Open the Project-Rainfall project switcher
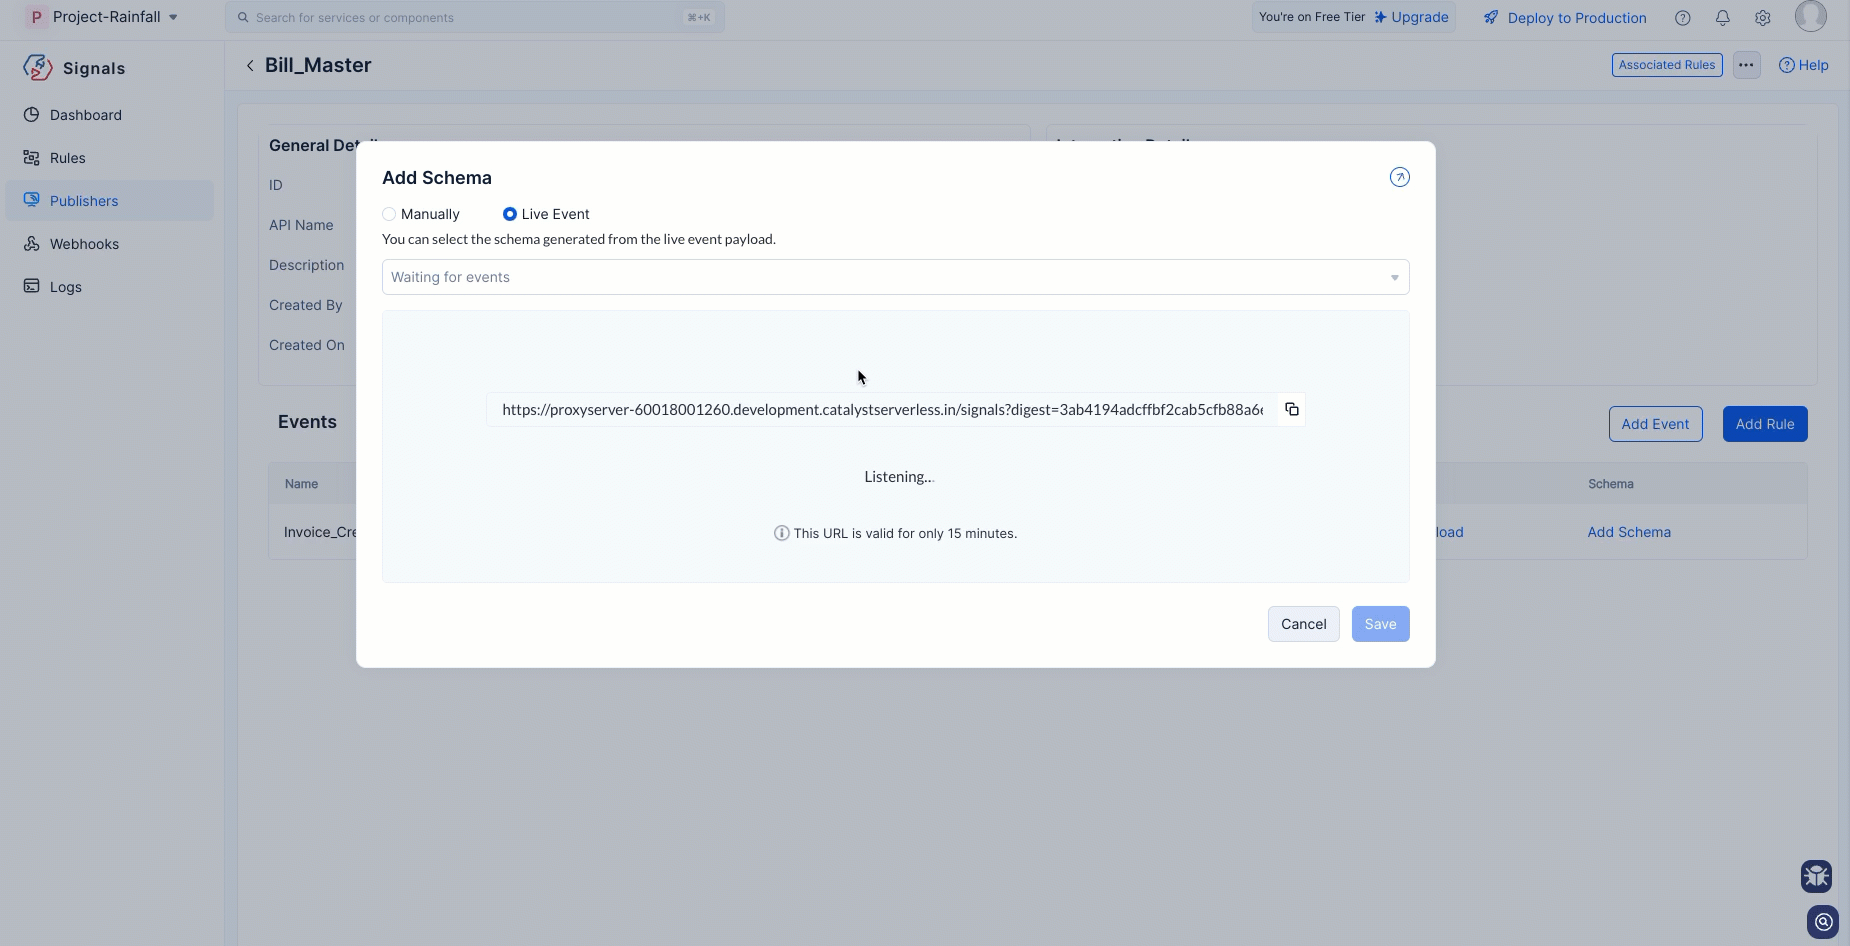This screenshot has height=946, width=1850. click(105, 17)
